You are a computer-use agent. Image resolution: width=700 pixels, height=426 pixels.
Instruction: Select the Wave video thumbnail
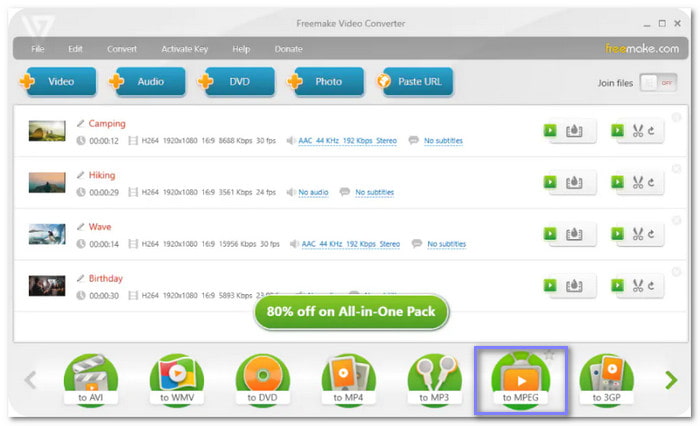coord(47,234)
